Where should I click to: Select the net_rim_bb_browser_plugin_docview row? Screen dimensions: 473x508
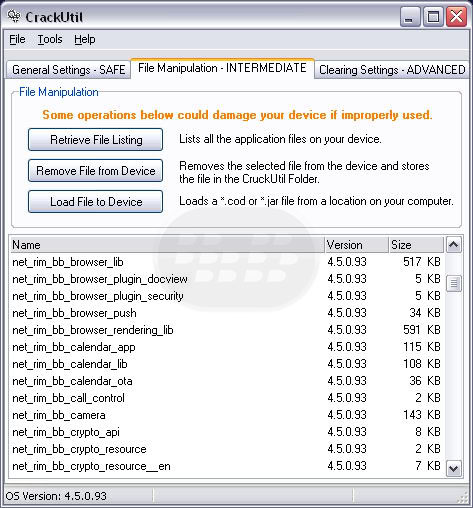pos(227,279)
